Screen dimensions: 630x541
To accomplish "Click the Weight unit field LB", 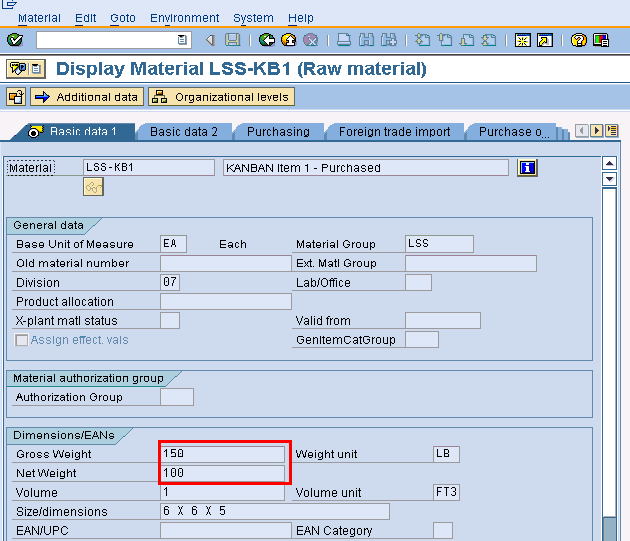I will click(x=446, y=454).
